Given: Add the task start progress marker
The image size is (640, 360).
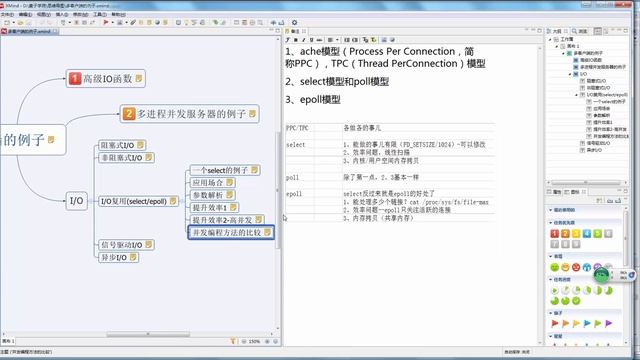Looking at the screenshot, I should [554, 291].
